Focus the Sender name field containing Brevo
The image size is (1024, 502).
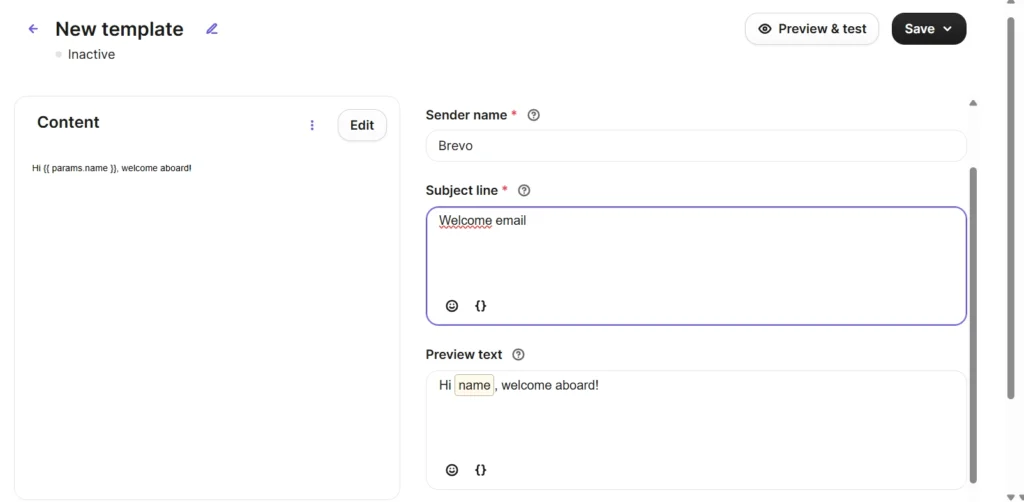(x=696, y=146)
